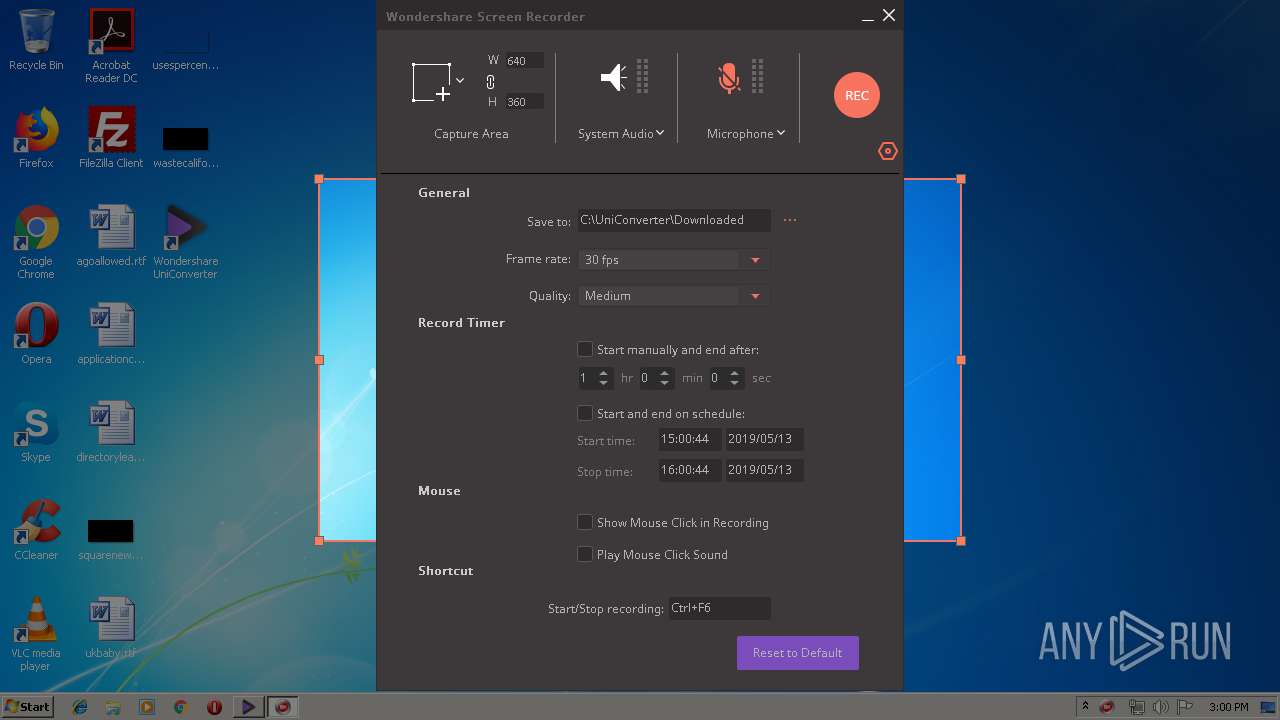
Task: Open Google Chrome desktop icon
Action: pos(36,243)
